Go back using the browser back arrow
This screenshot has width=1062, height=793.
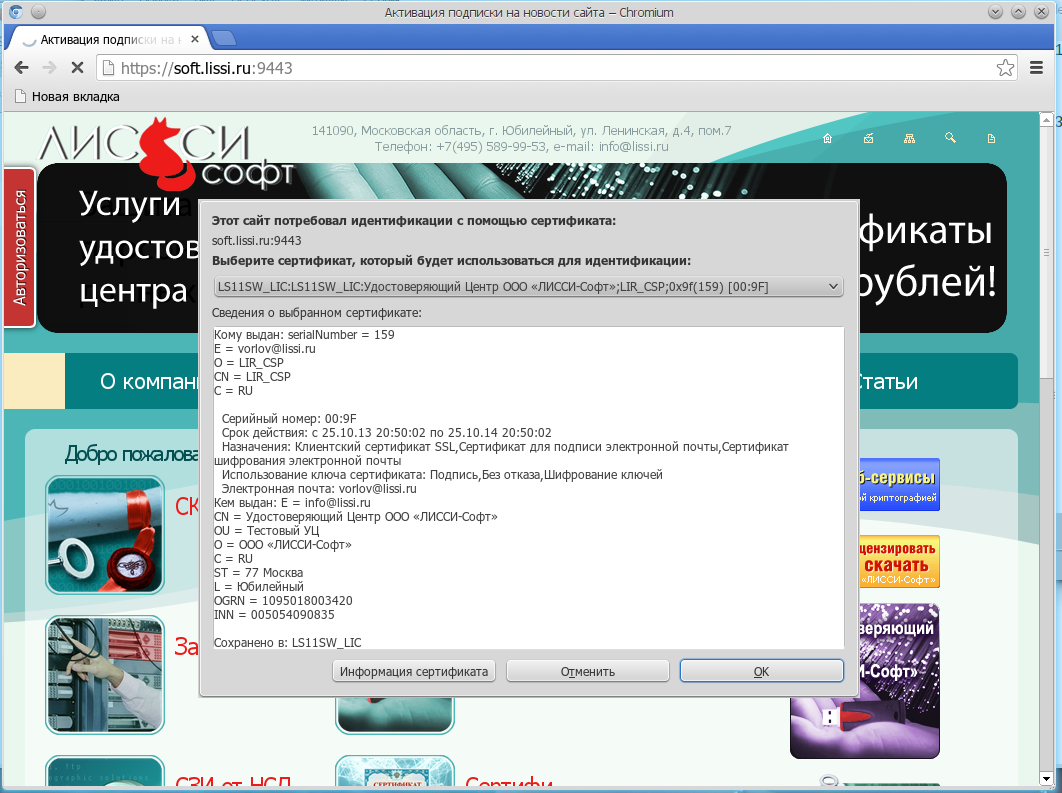[21, 68]
